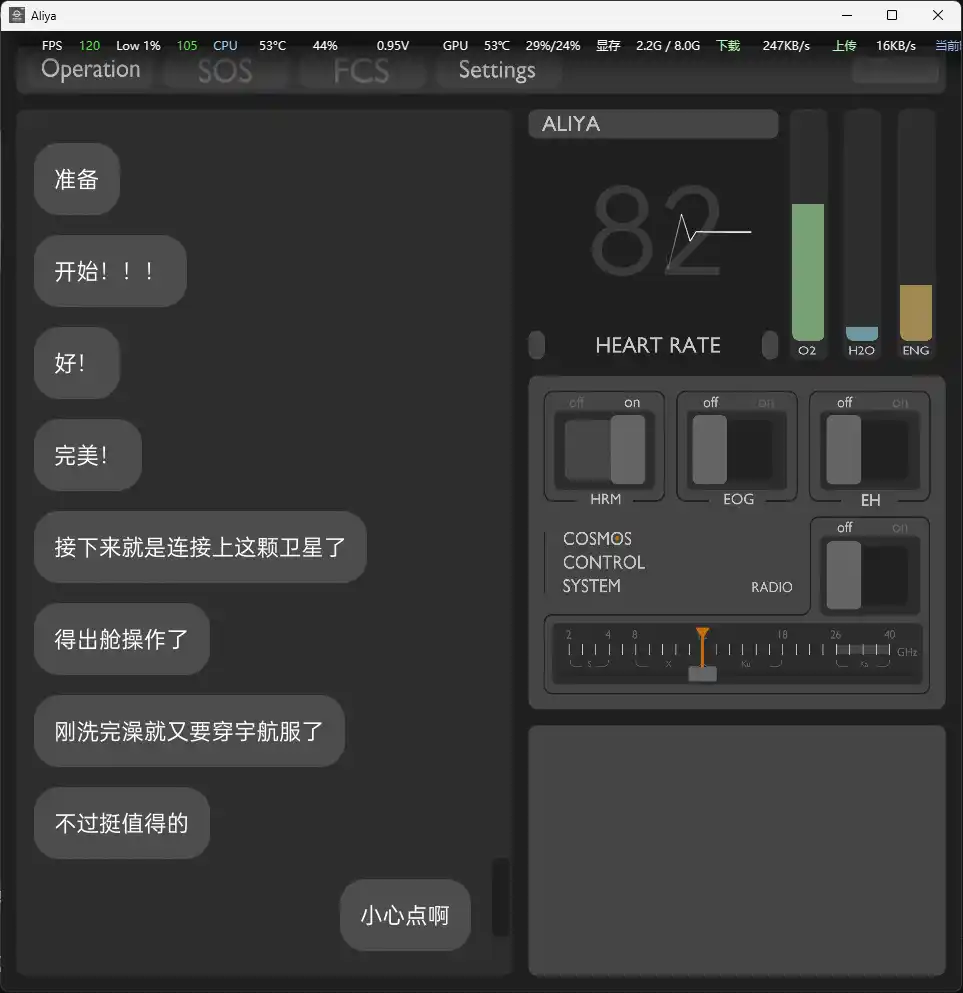
Task: Click the left arrow beside HEART RATE
Action: pyautogui.click(x=537, y=345)
